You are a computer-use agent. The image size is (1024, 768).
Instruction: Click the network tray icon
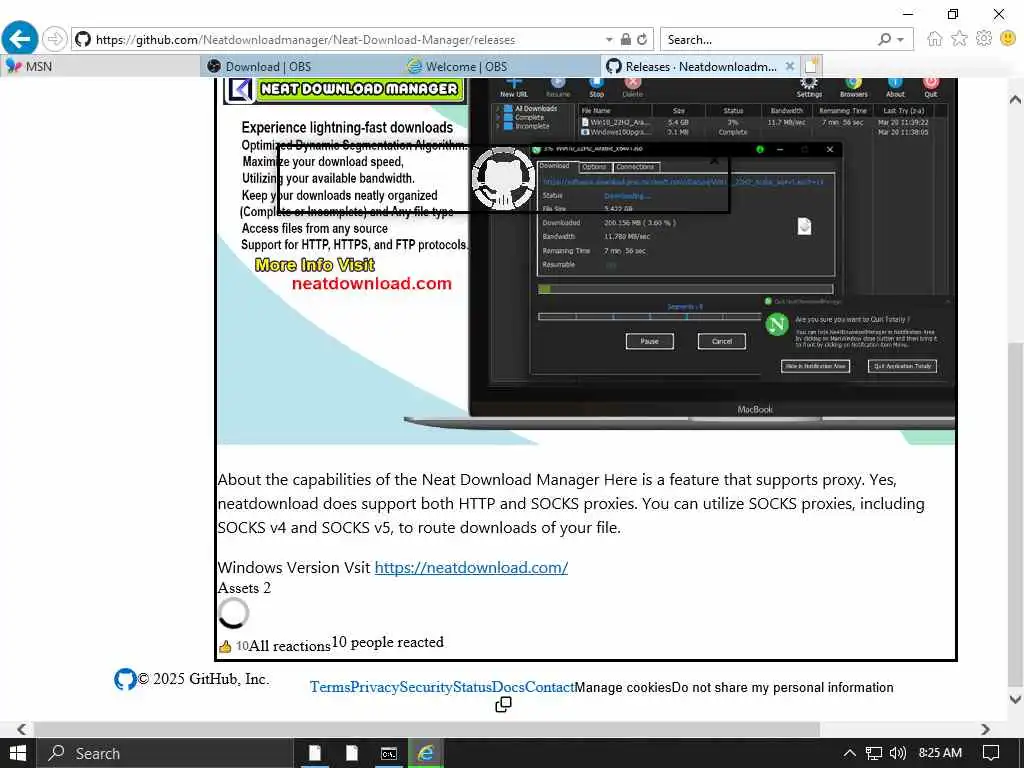pos(874,753)
